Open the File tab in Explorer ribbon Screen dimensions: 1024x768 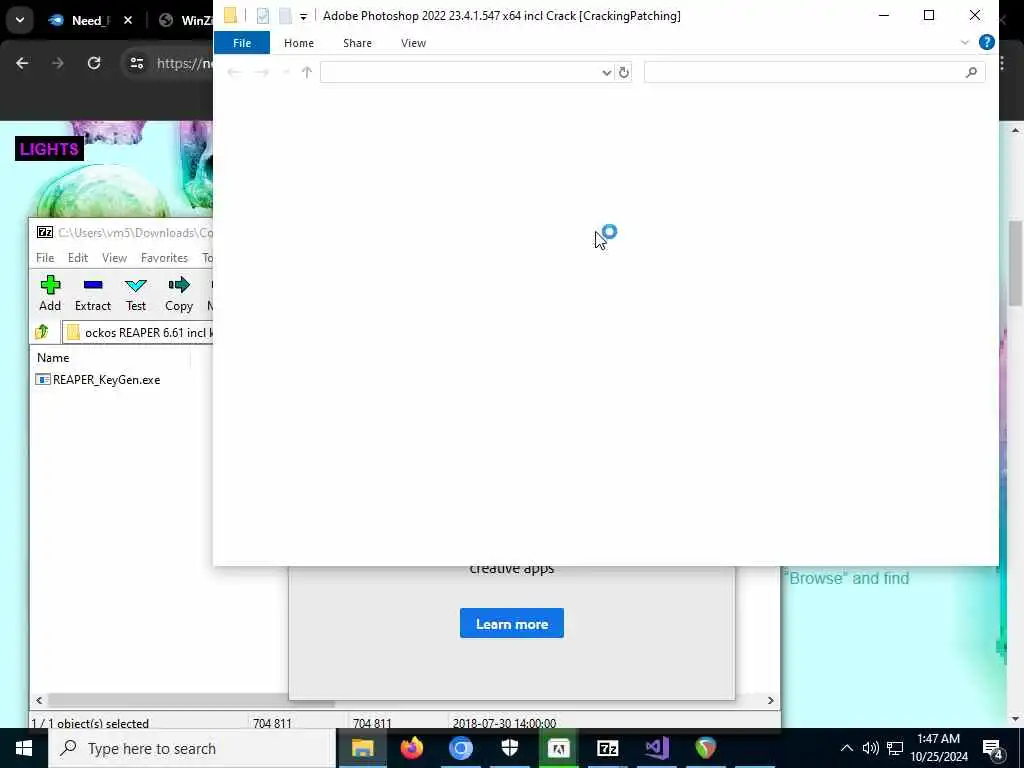click(x=242, y=43)
